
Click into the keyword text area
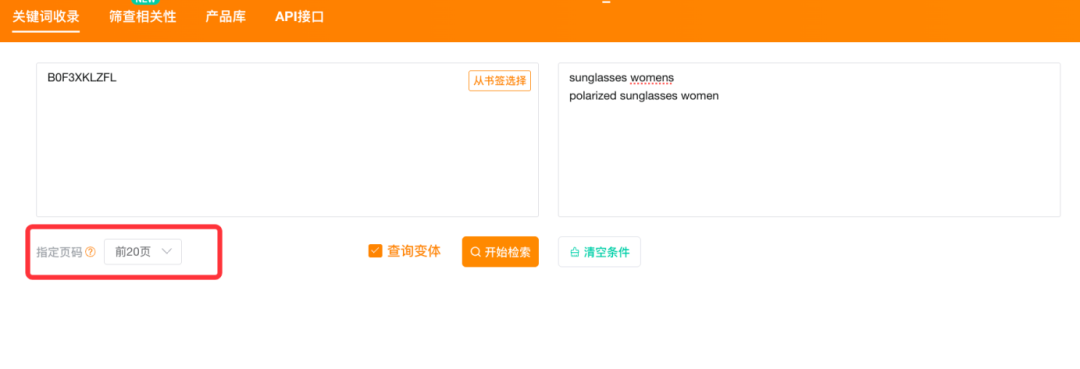click(x=809, y=140)
